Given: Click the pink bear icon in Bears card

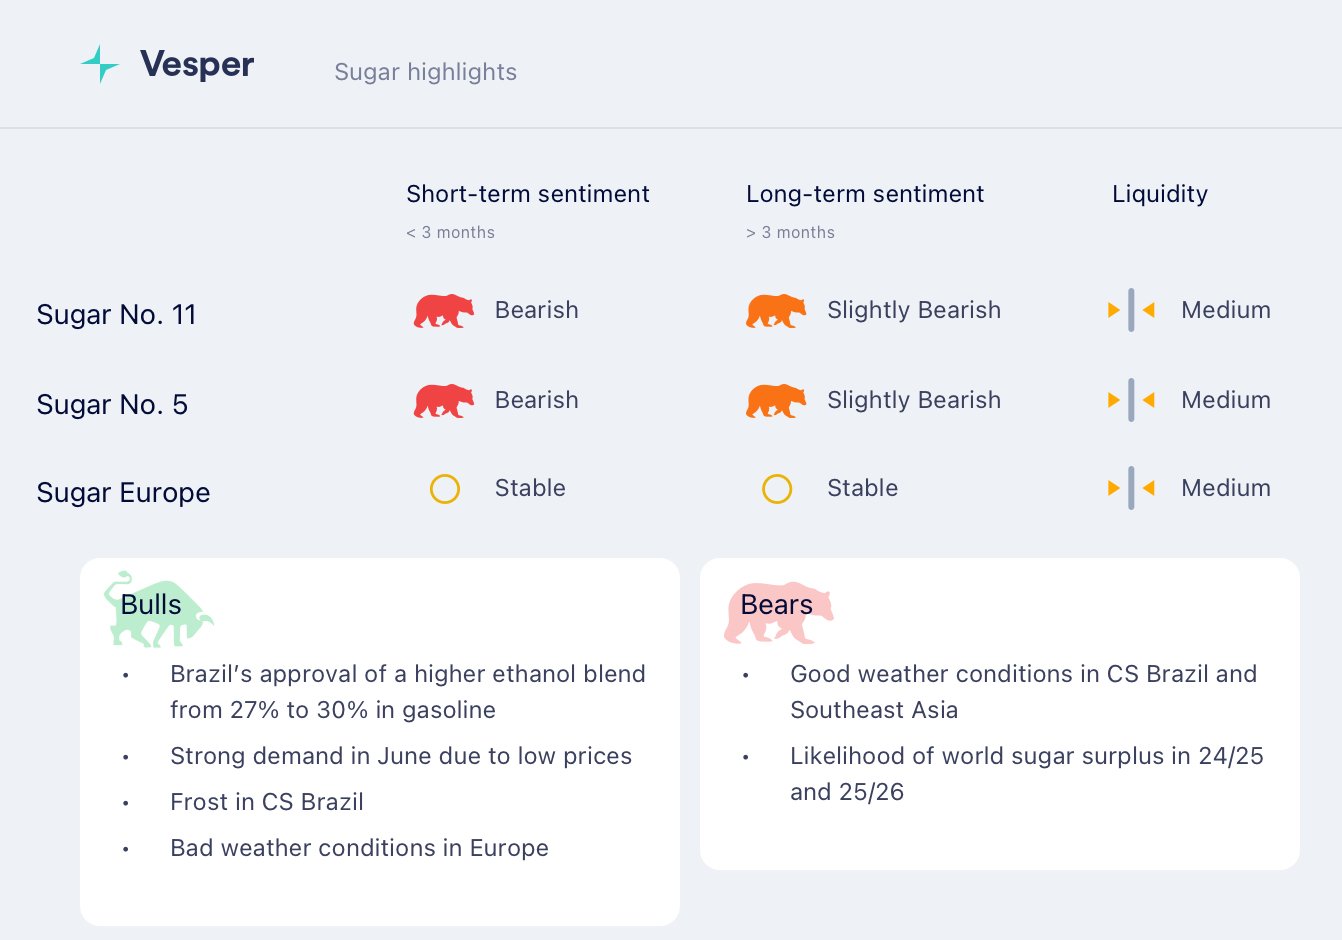Looking at the screenshot, I should coord(778,611).
